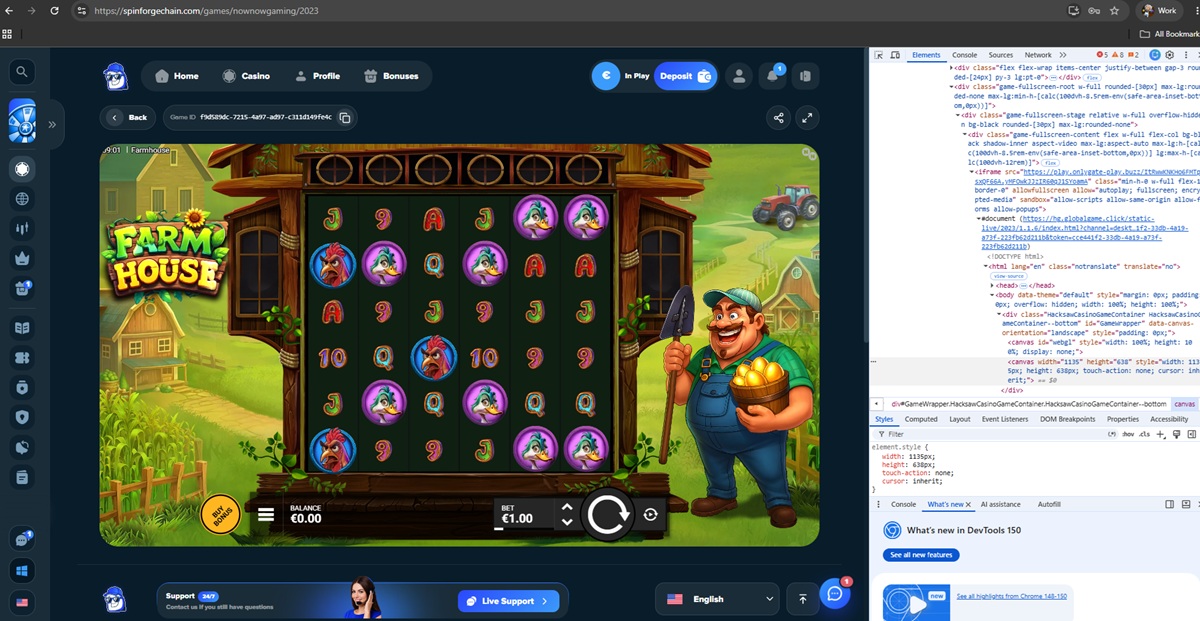Open the notifications bell icon
This screenshot has height=621, width=1200.
click(x=772, y=76)
